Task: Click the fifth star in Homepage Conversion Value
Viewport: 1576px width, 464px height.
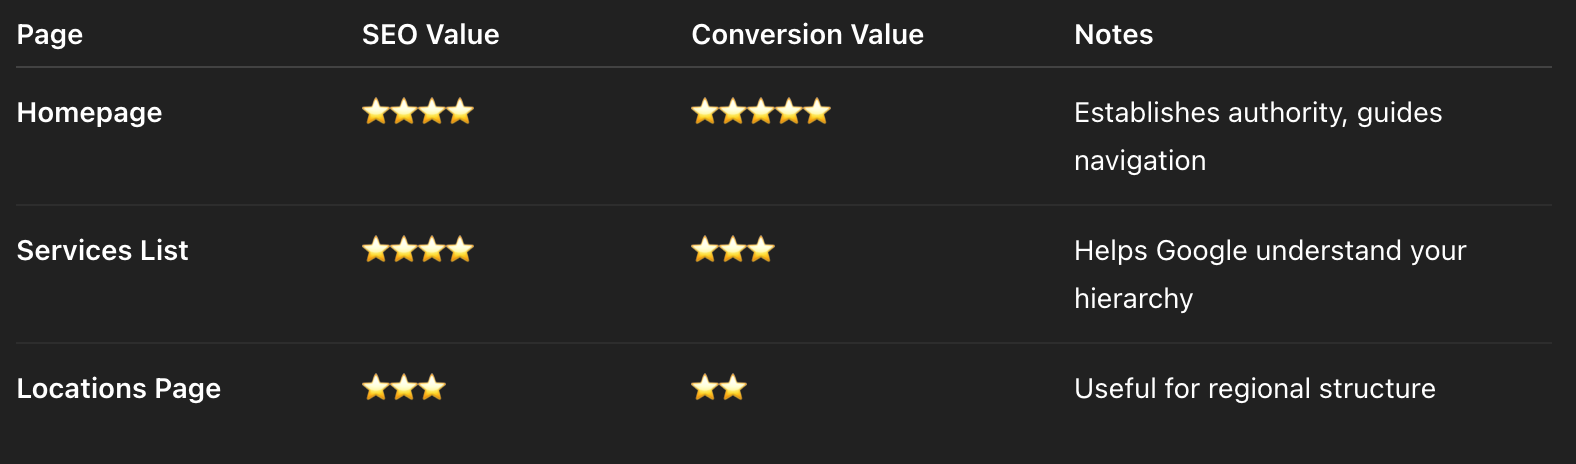Action: (817, 112)
